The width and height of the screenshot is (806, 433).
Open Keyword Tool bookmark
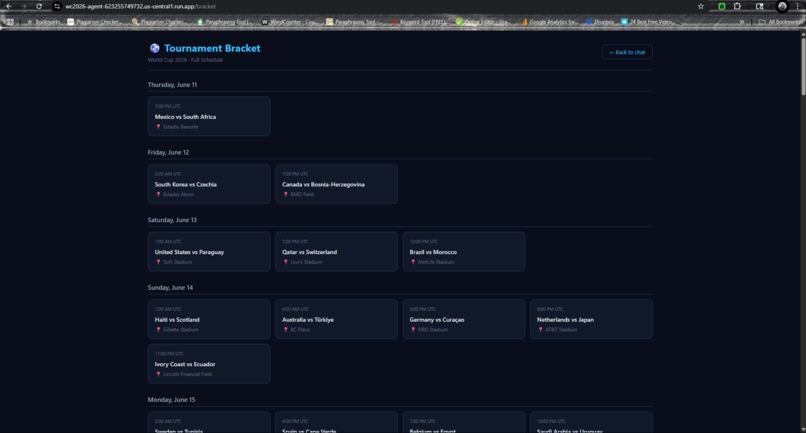pyautogui.click(x=418, y=22)
